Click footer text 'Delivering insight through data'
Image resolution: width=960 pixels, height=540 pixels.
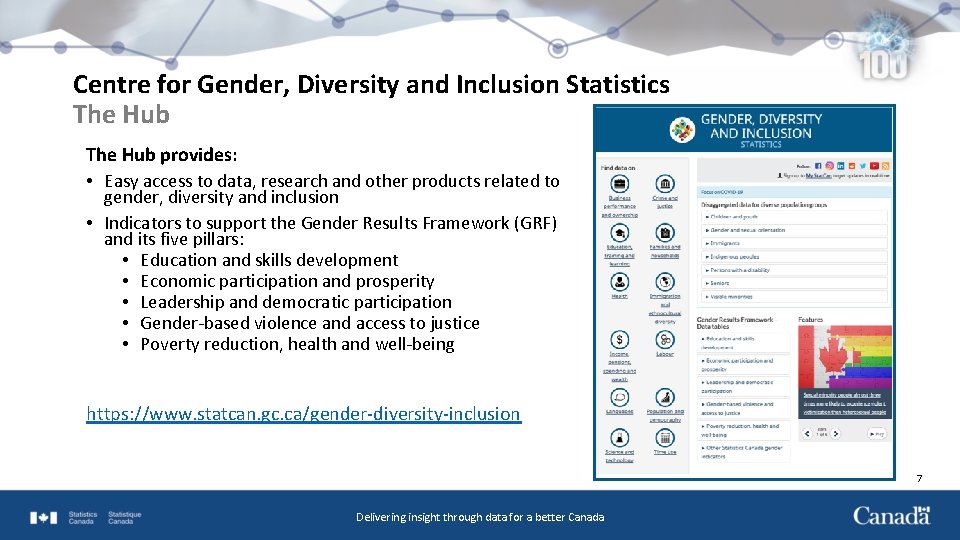coord(432,517)
